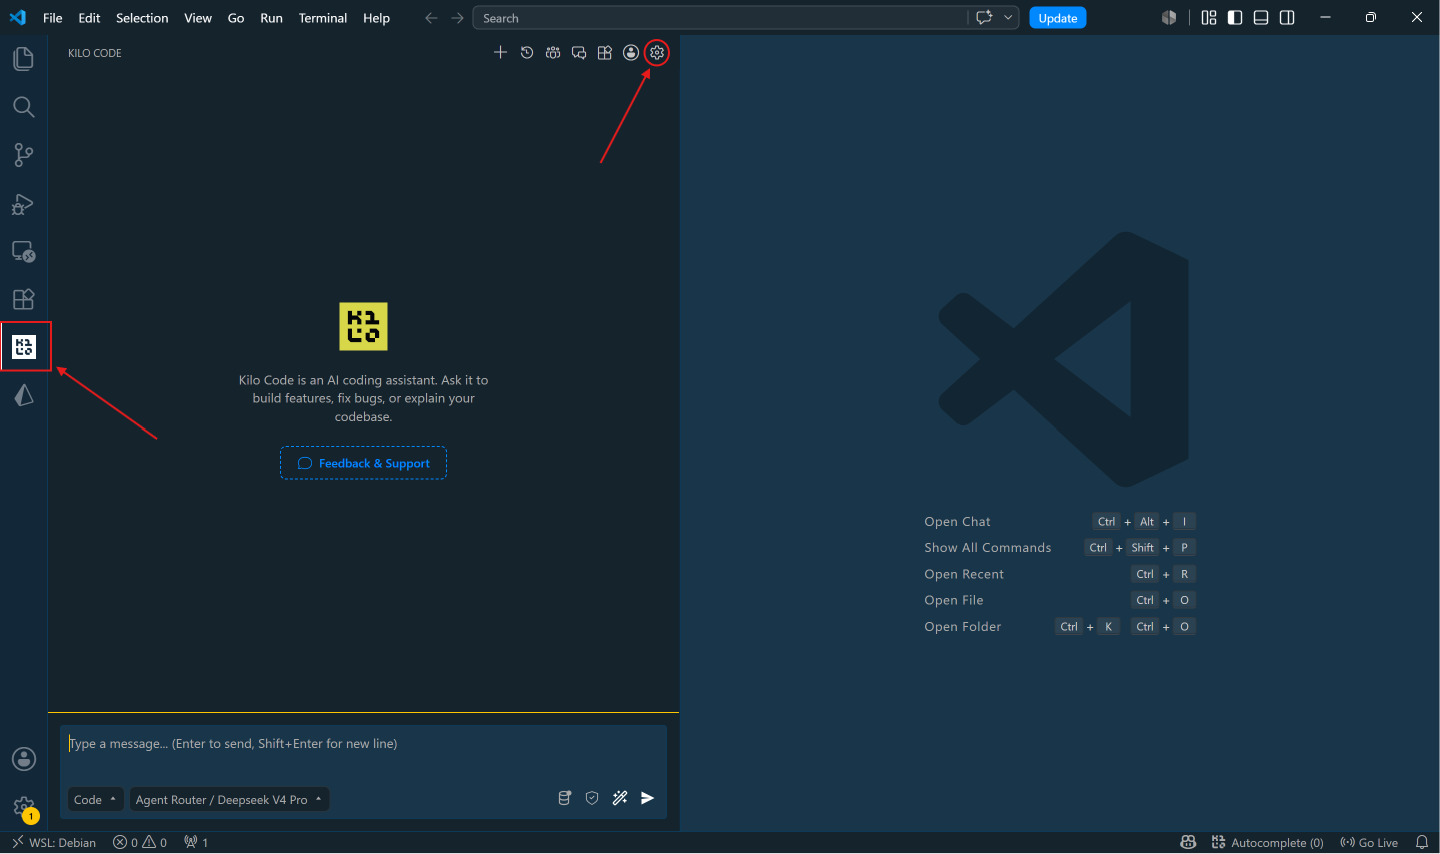Start a new Kilo Code task with plus icon

501,53
